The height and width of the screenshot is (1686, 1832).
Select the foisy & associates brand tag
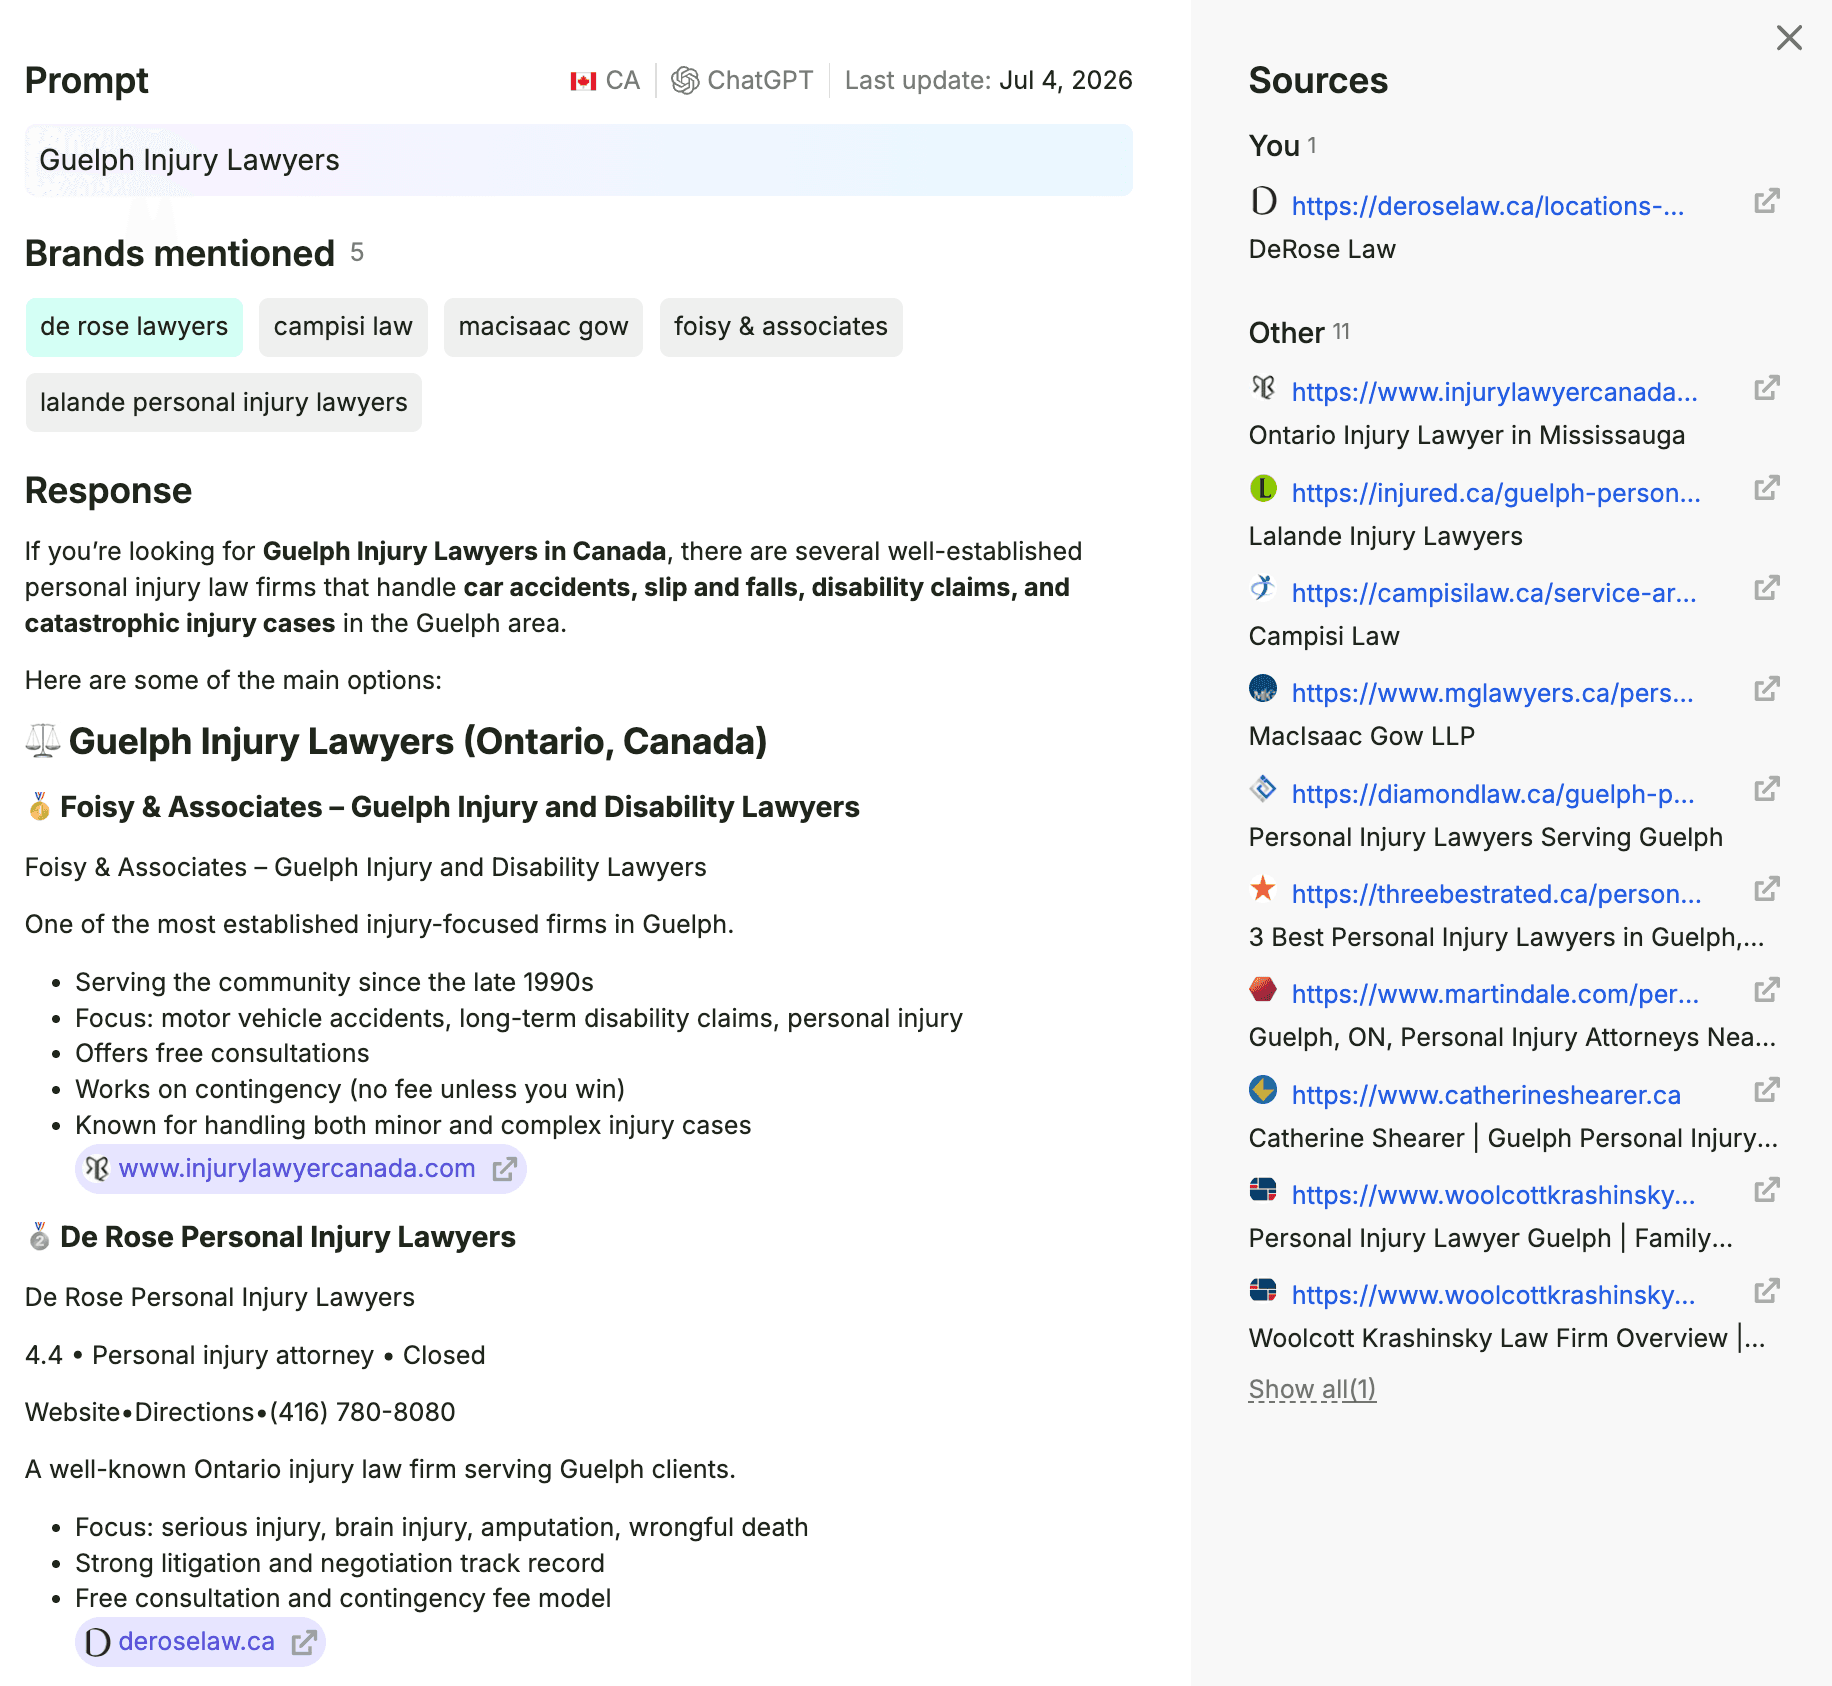781,327
